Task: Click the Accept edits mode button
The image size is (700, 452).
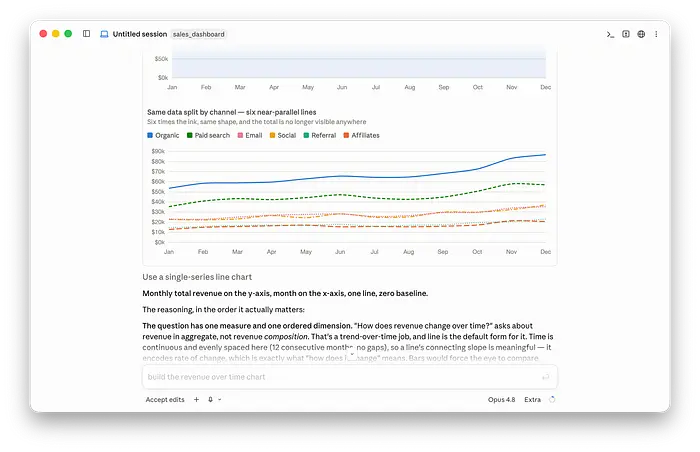Action: [x=165, y=400]
